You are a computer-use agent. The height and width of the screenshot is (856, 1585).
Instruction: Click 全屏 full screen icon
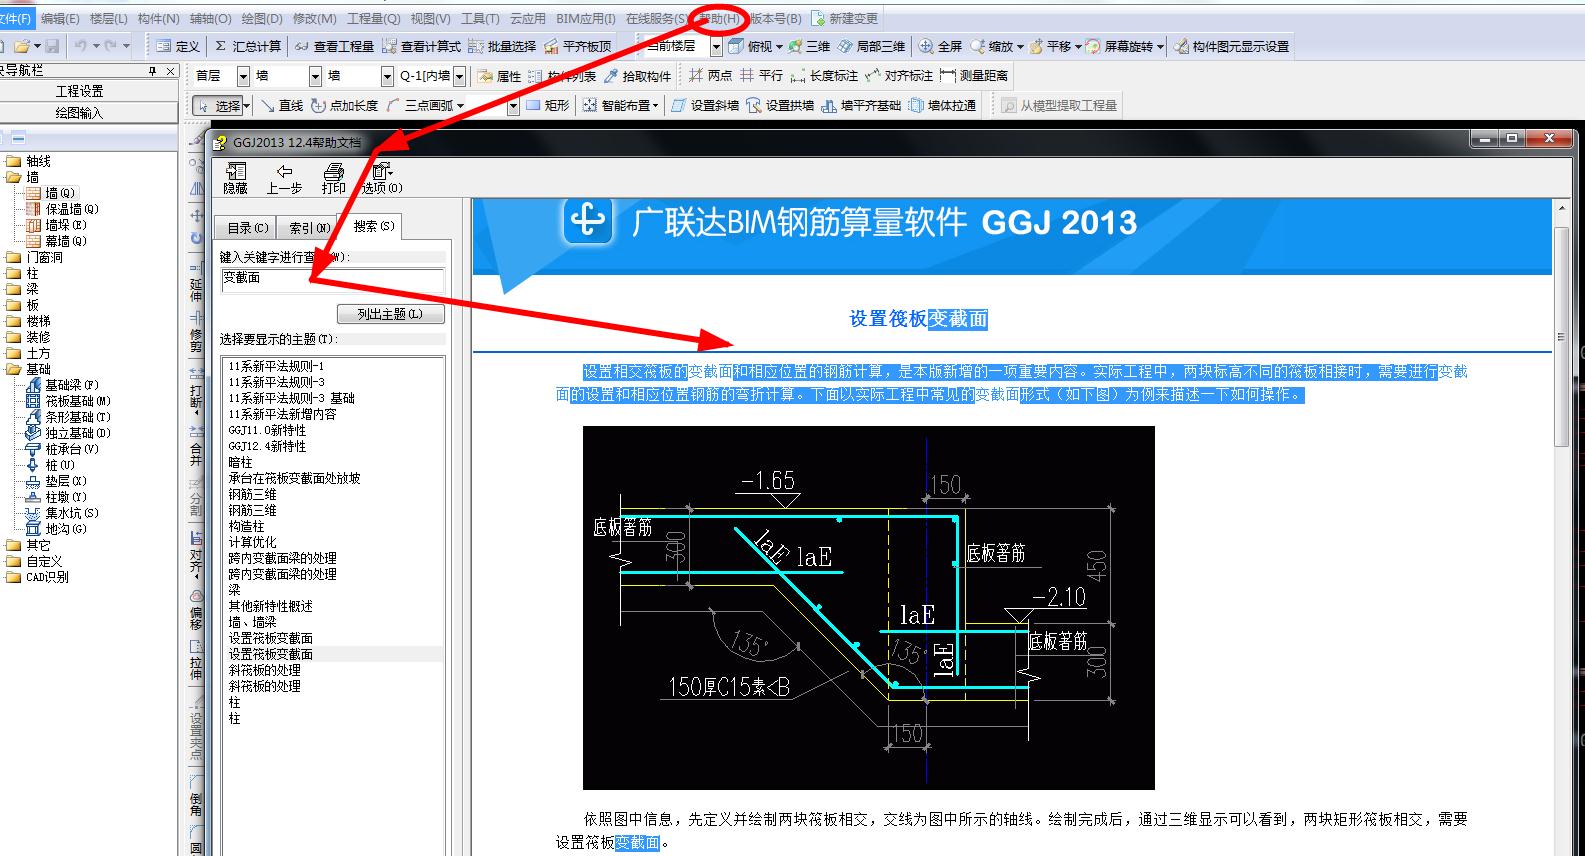point(940,46)
